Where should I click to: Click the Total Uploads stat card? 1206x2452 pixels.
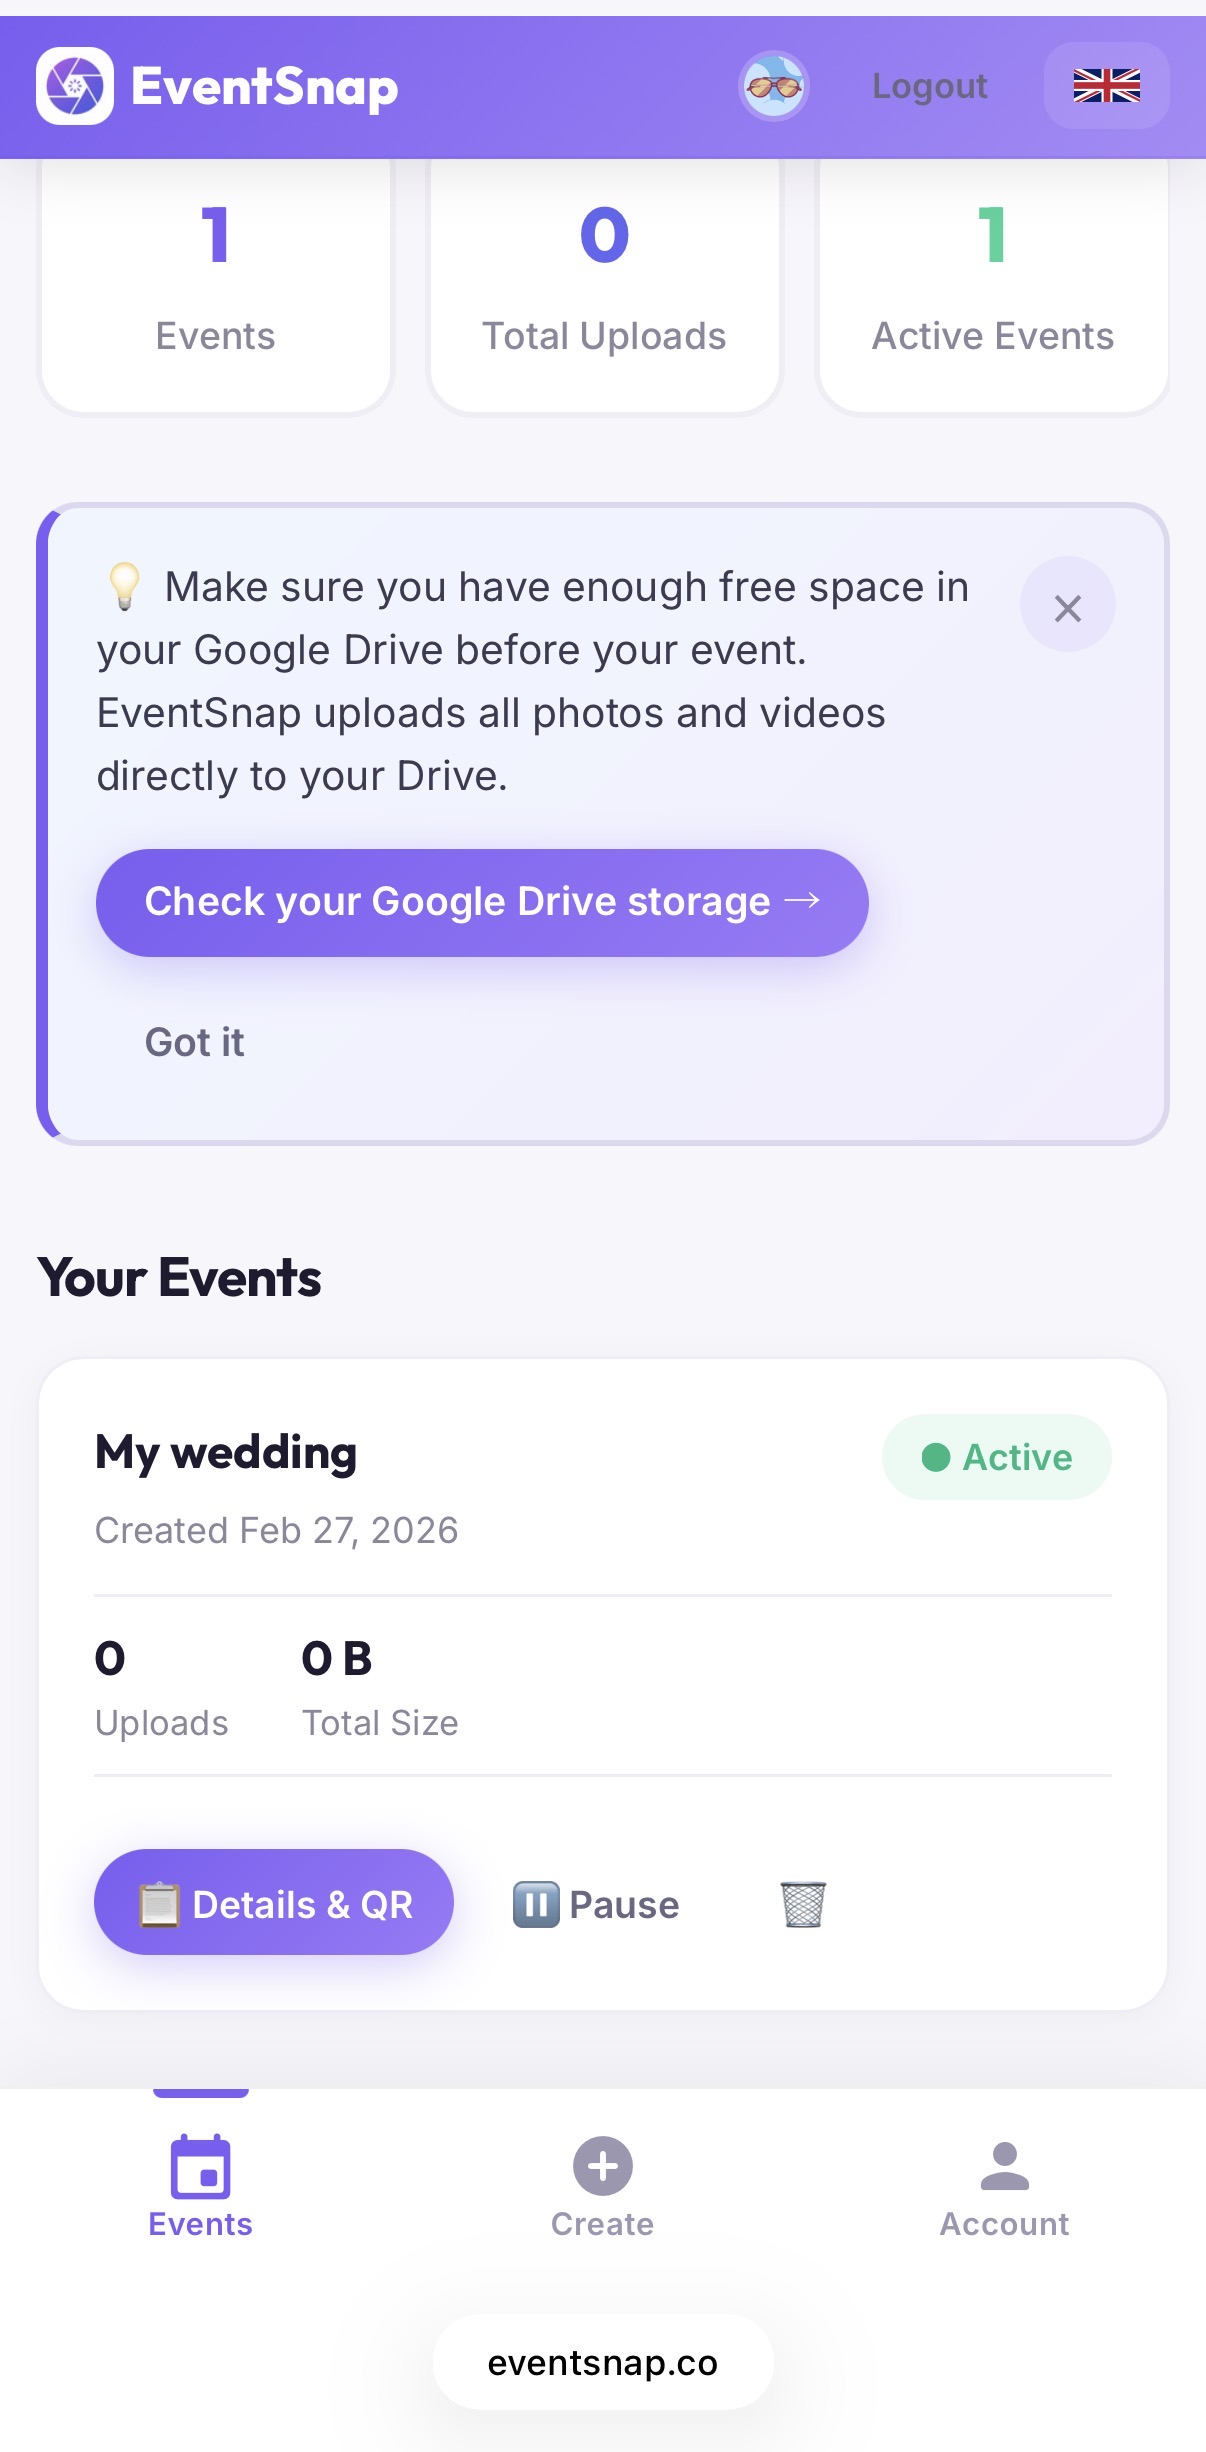[x=604, y=284]
